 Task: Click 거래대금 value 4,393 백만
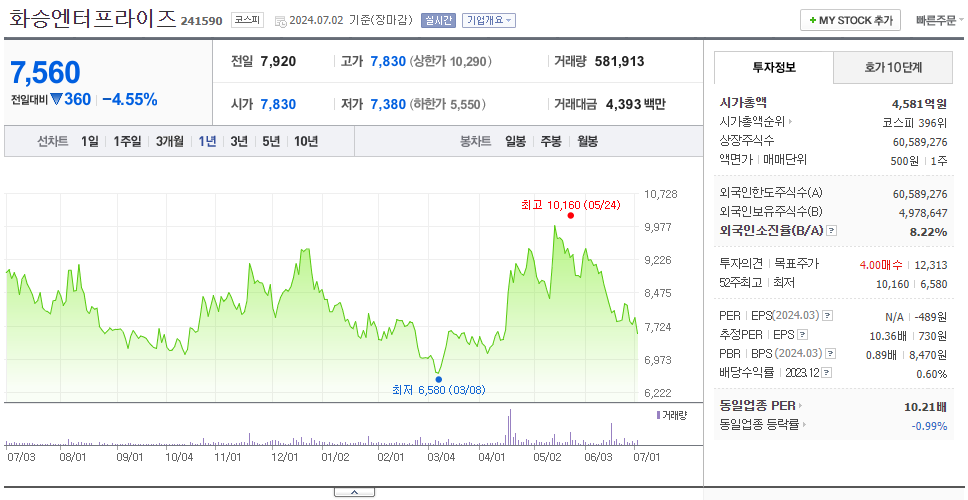pyautogui.click(x=635, y=104)
